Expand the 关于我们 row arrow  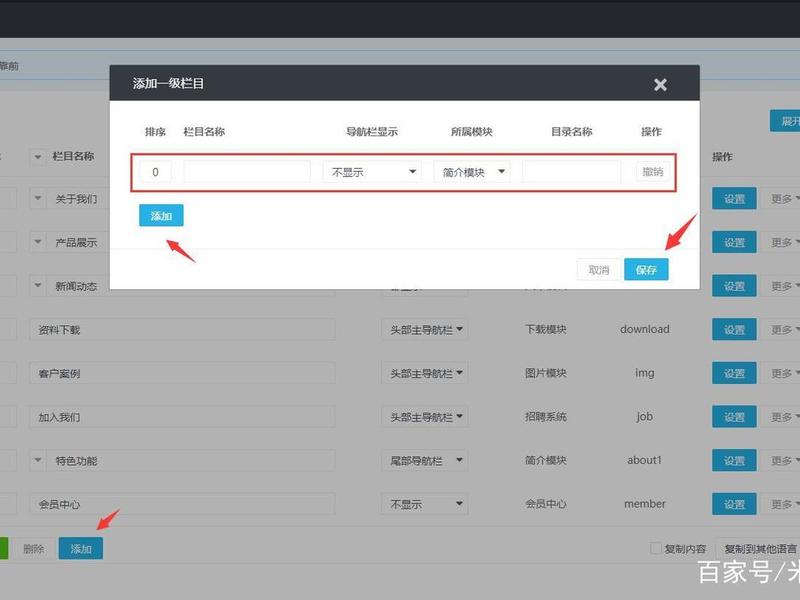[37, 198]
